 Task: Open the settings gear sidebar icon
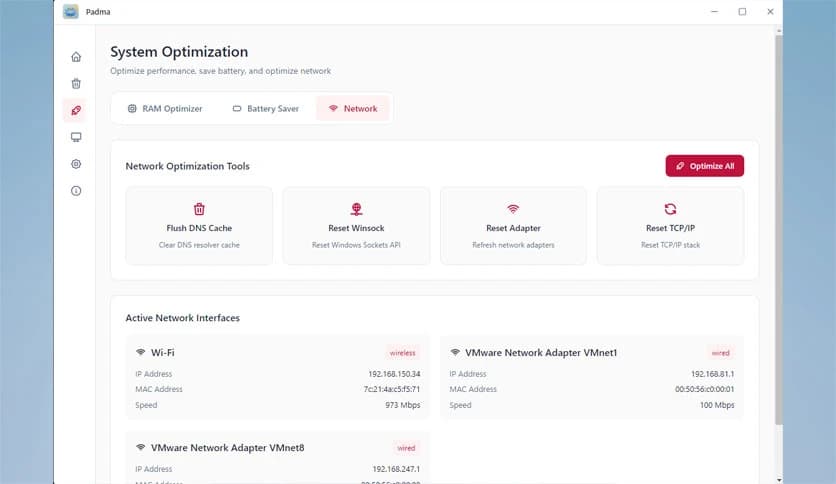[76, 164]
